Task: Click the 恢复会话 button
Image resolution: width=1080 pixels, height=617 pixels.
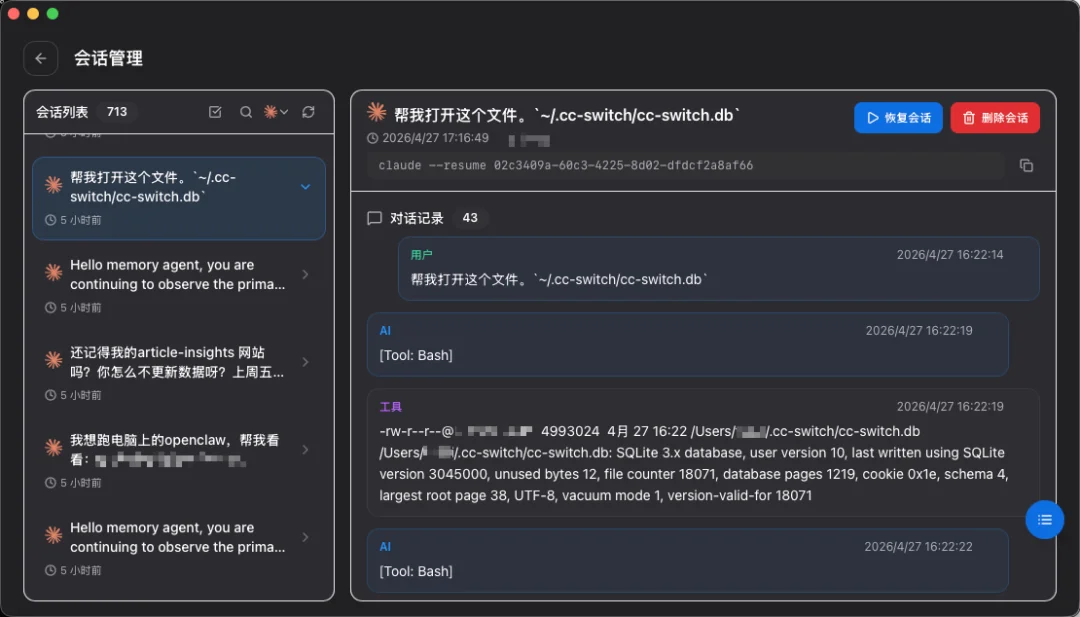Action: pos(898,117)
